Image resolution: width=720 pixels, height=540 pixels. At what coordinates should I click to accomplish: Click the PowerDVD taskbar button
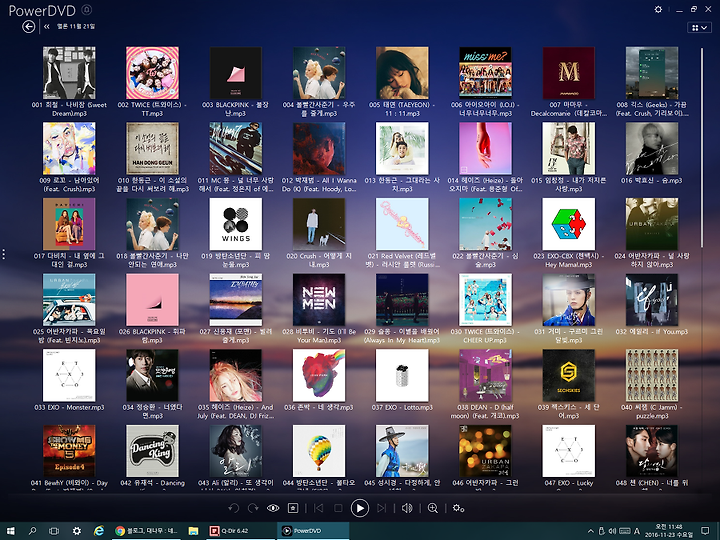313,531
